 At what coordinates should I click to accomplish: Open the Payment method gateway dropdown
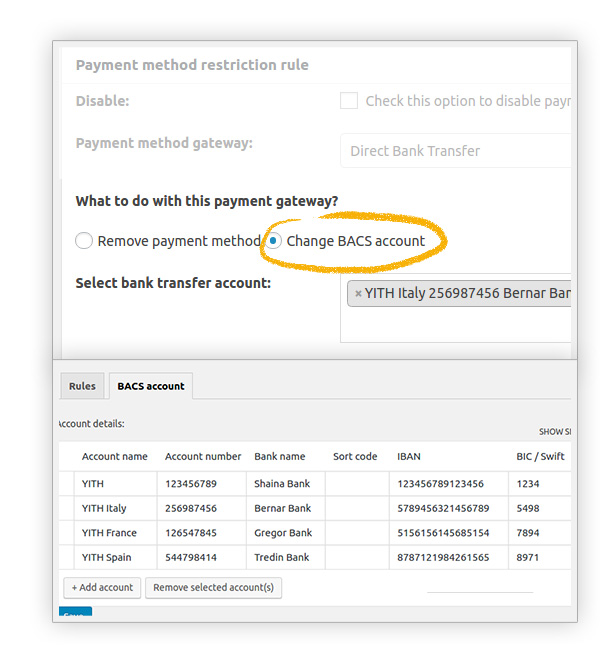pos(455,151)
